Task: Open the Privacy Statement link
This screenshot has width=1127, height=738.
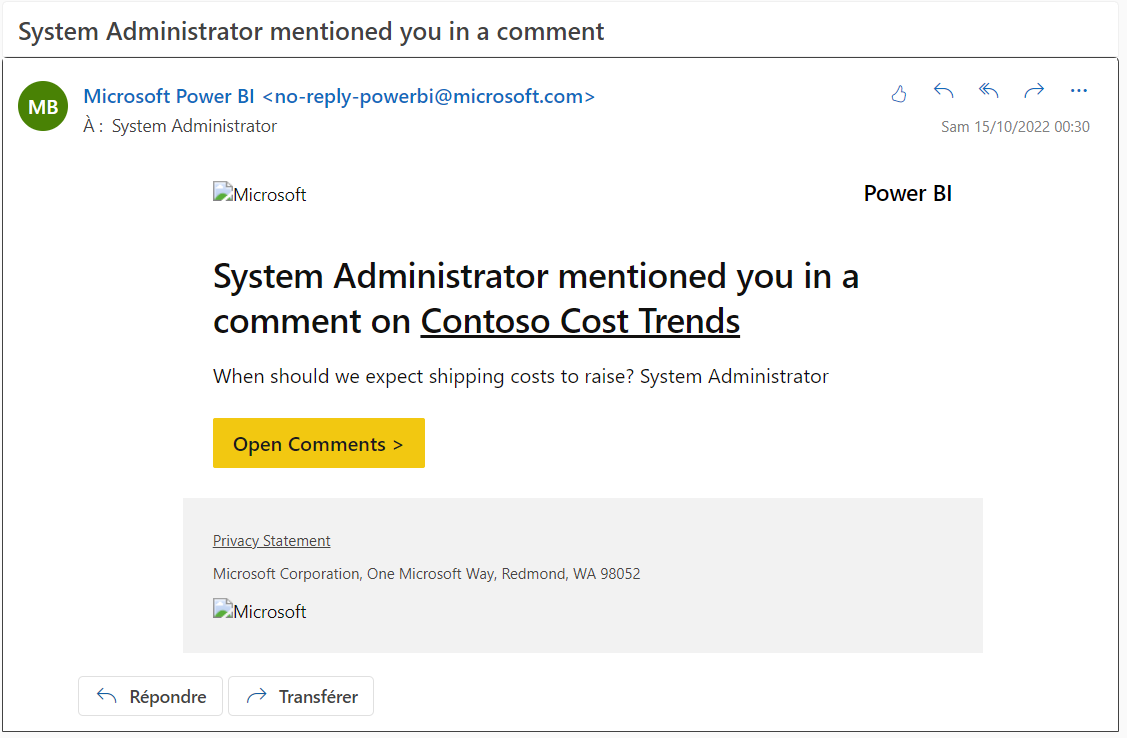Action: tap(272, 540)
